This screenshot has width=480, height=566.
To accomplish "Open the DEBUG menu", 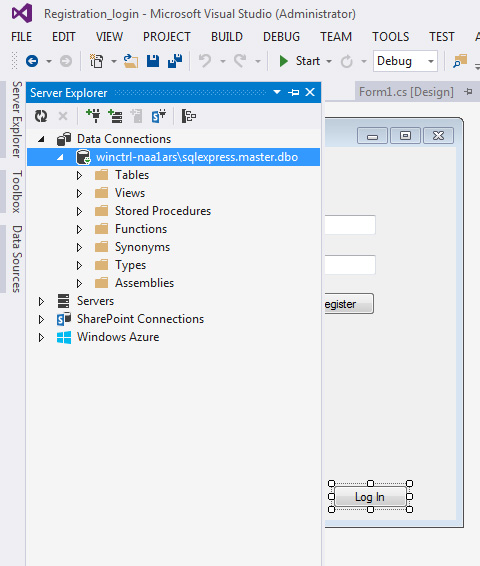I will click(282, 37).
